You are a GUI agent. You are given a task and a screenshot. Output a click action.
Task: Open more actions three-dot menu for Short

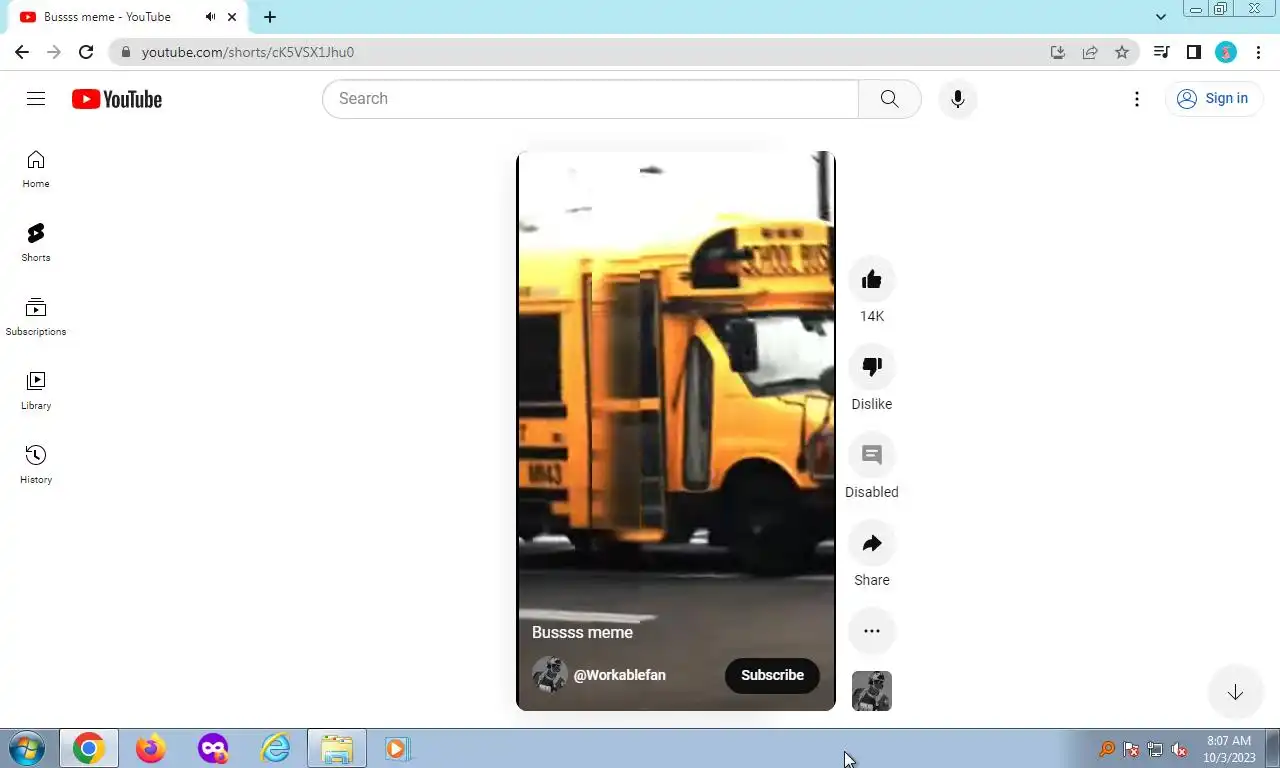click(872, 631)
